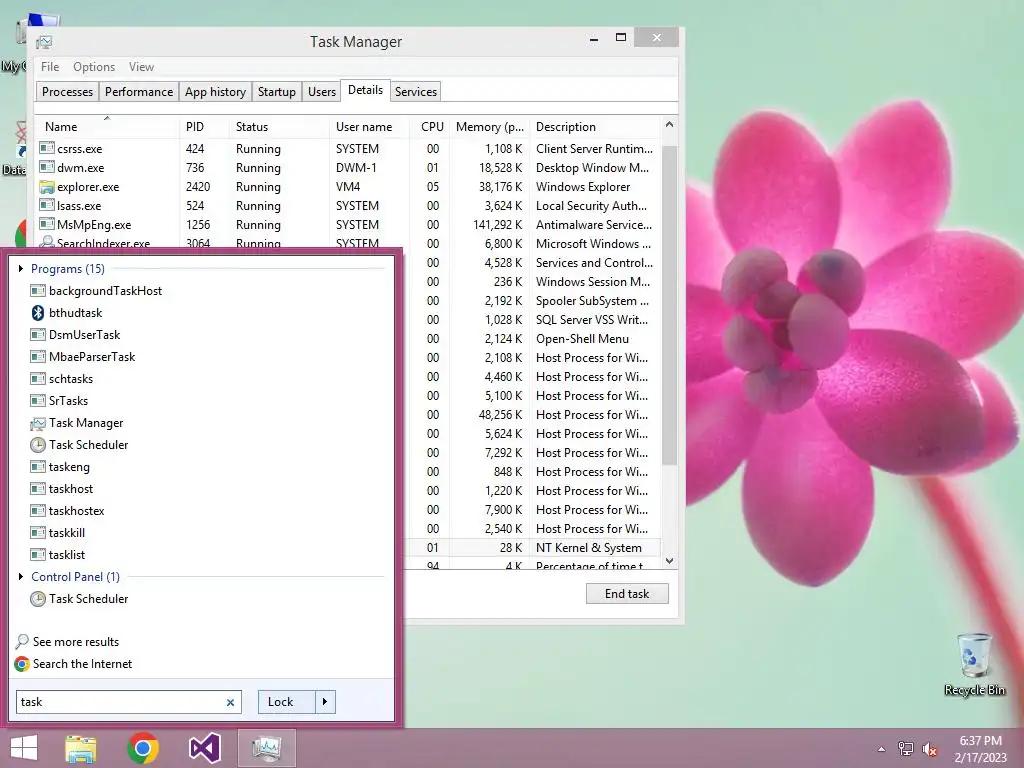Open View menu in Task Manager

pyautogui.click(x=141, y=67)
